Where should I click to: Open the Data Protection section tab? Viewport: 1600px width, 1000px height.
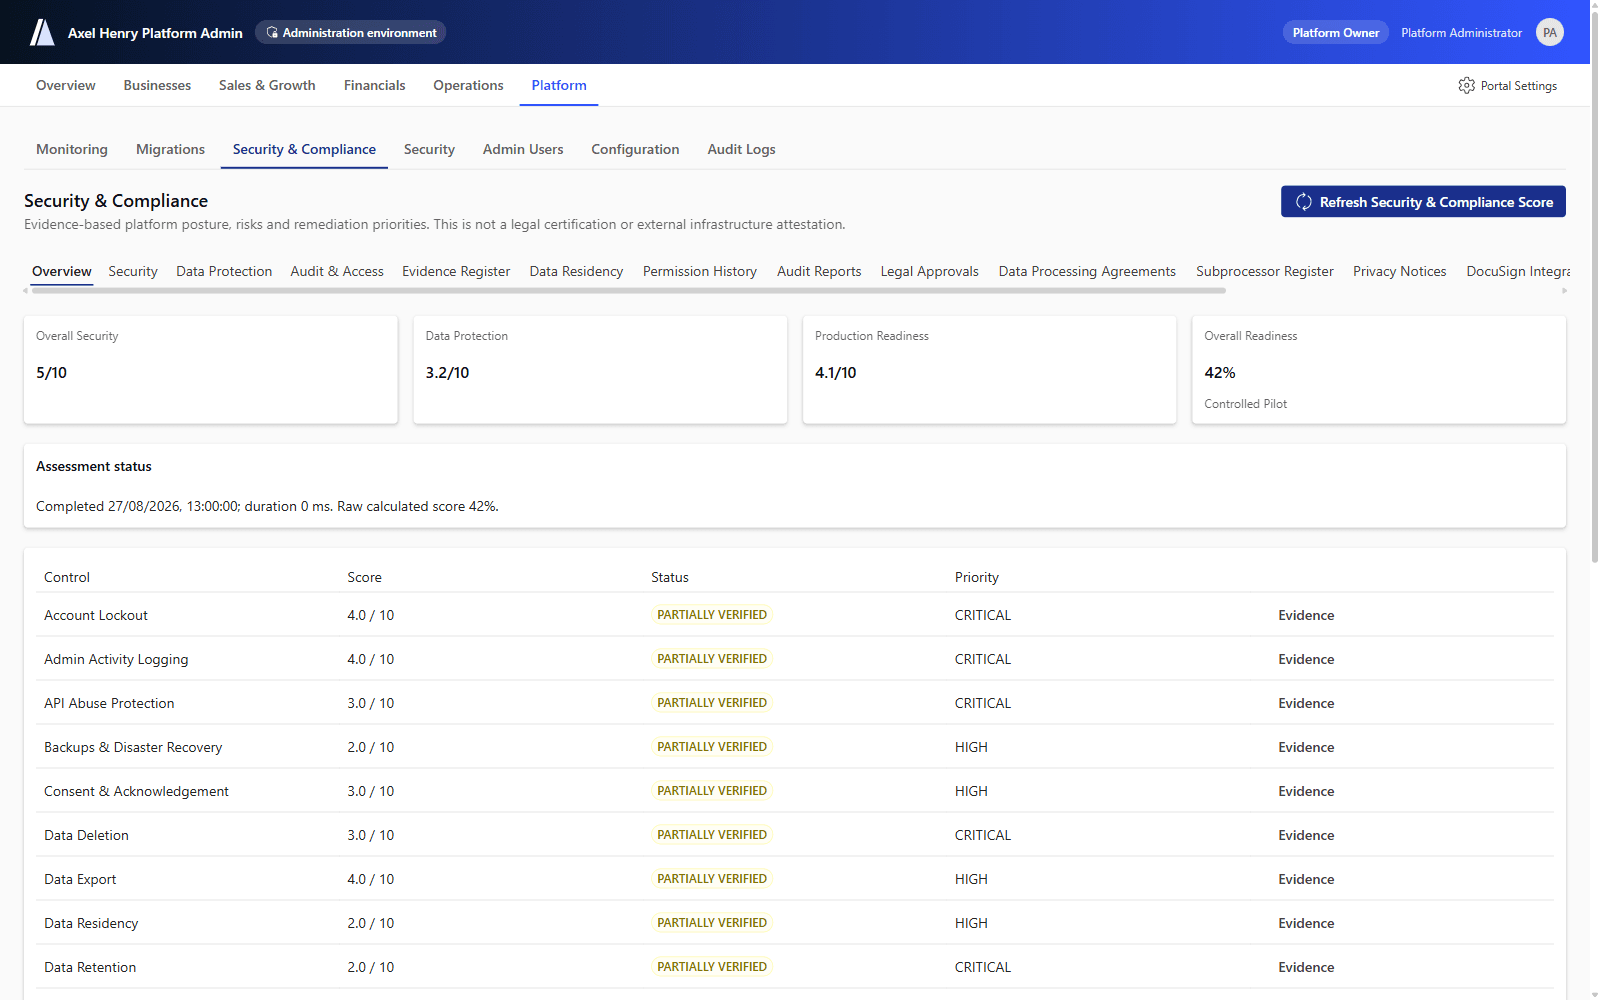click(x=224, y=272)
